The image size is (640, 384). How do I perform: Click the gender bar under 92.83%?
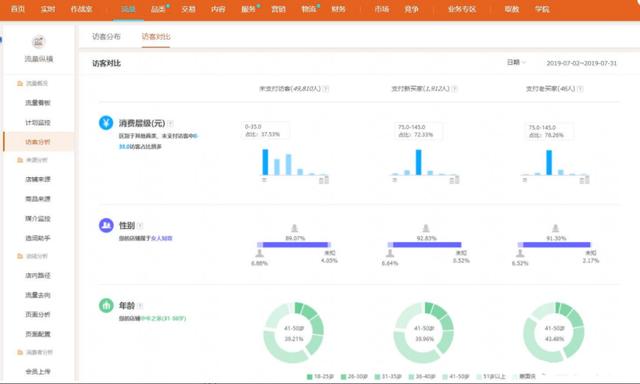(424, 244)
